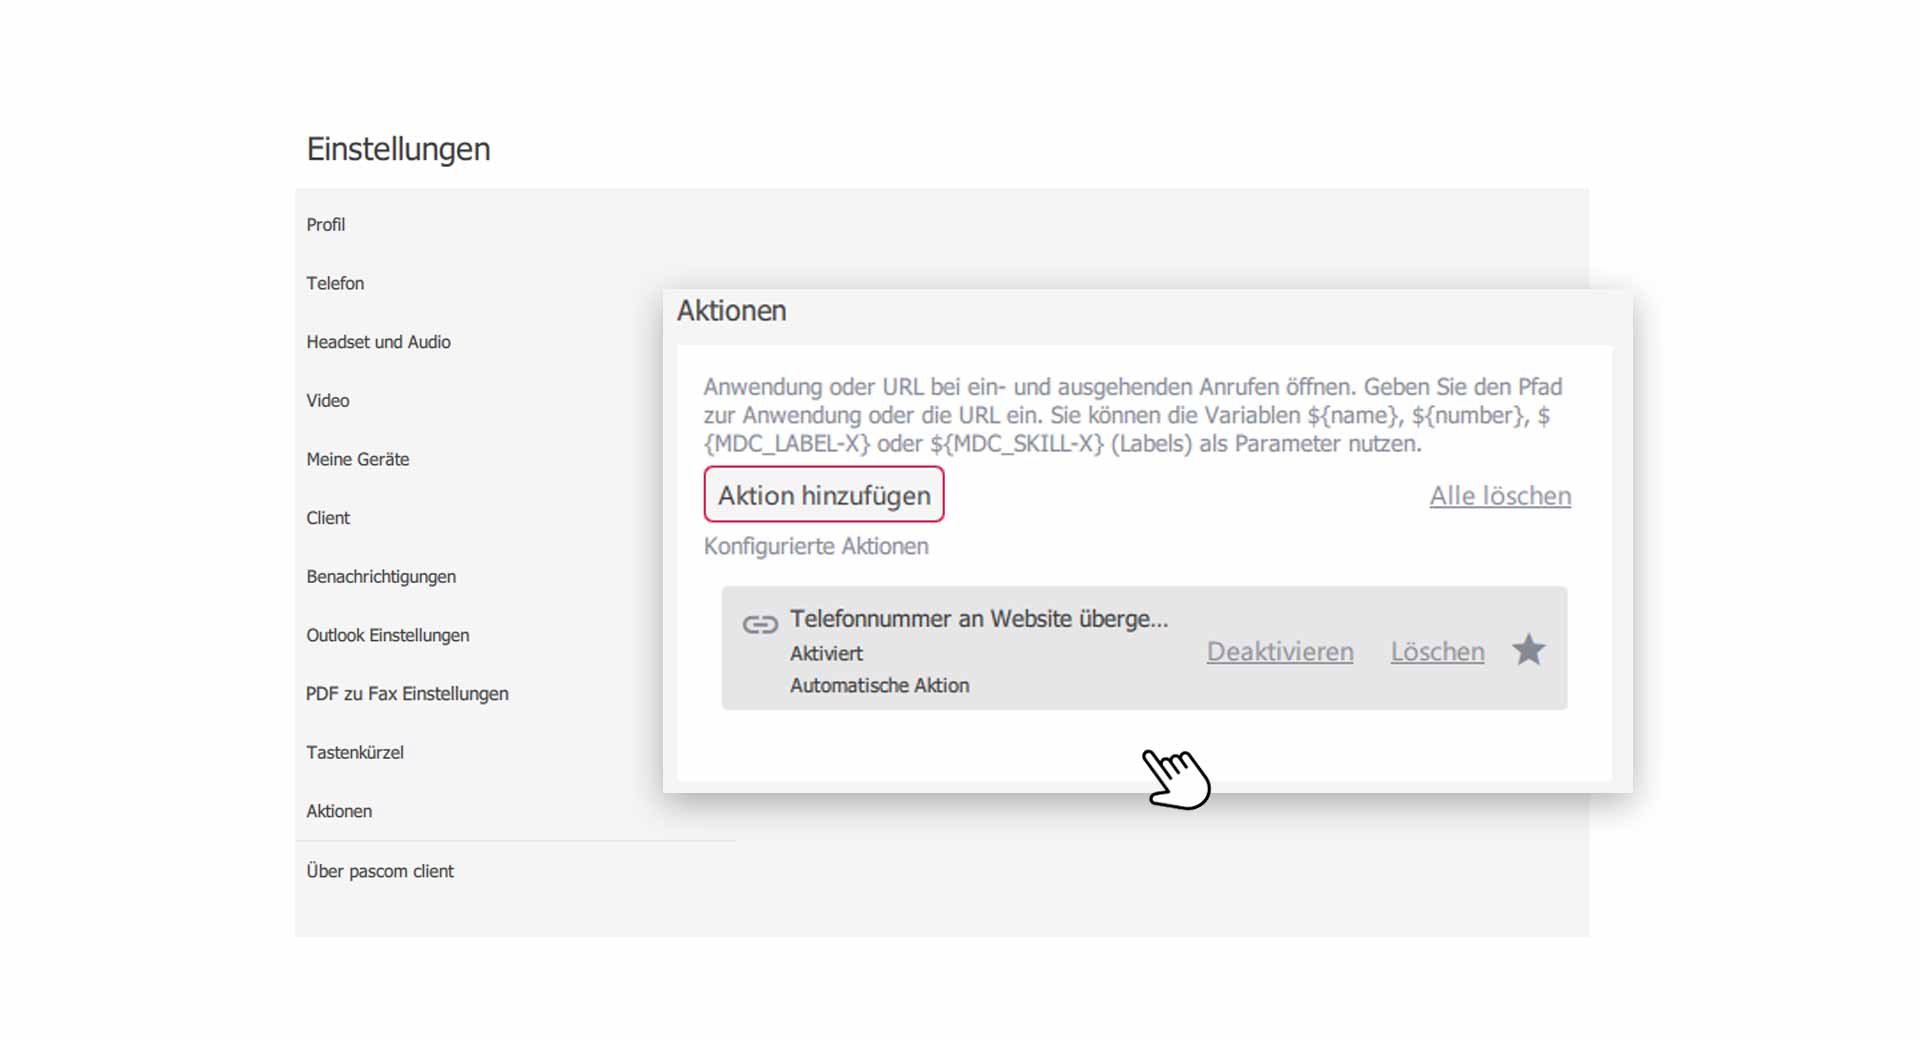Select Benachrichtigungen in the sidebar
Image resolution: width=1920 pixels, height=1040 pixels.
[x=381, y=577]
